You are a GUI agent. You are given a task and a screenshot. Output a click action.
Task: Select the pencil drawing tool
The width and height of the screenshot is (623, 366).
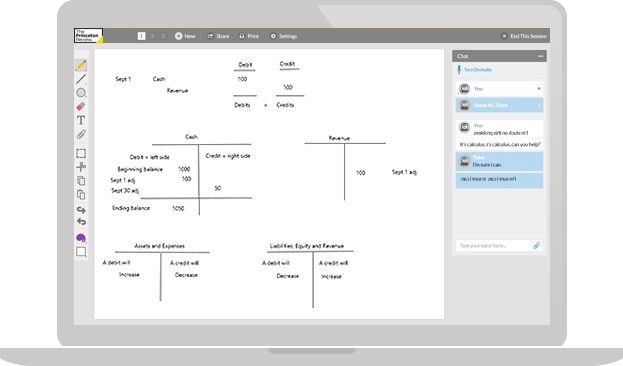[81, 65]
